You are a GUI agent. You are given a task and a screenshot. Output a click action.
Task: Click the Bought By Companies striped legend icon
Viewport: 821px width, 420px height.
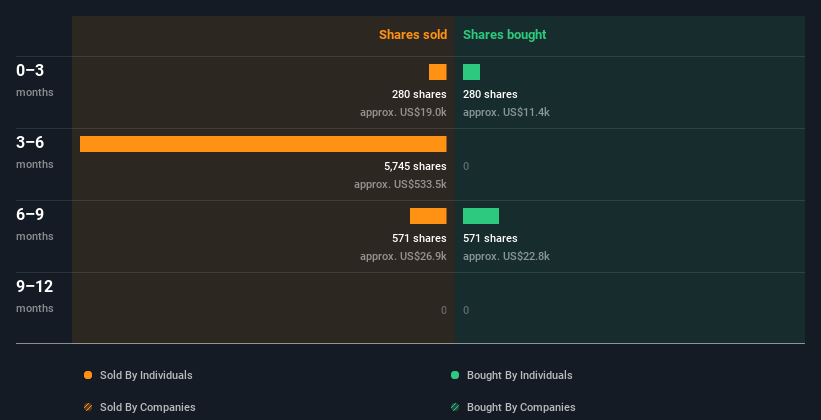(x=455, y=407)
